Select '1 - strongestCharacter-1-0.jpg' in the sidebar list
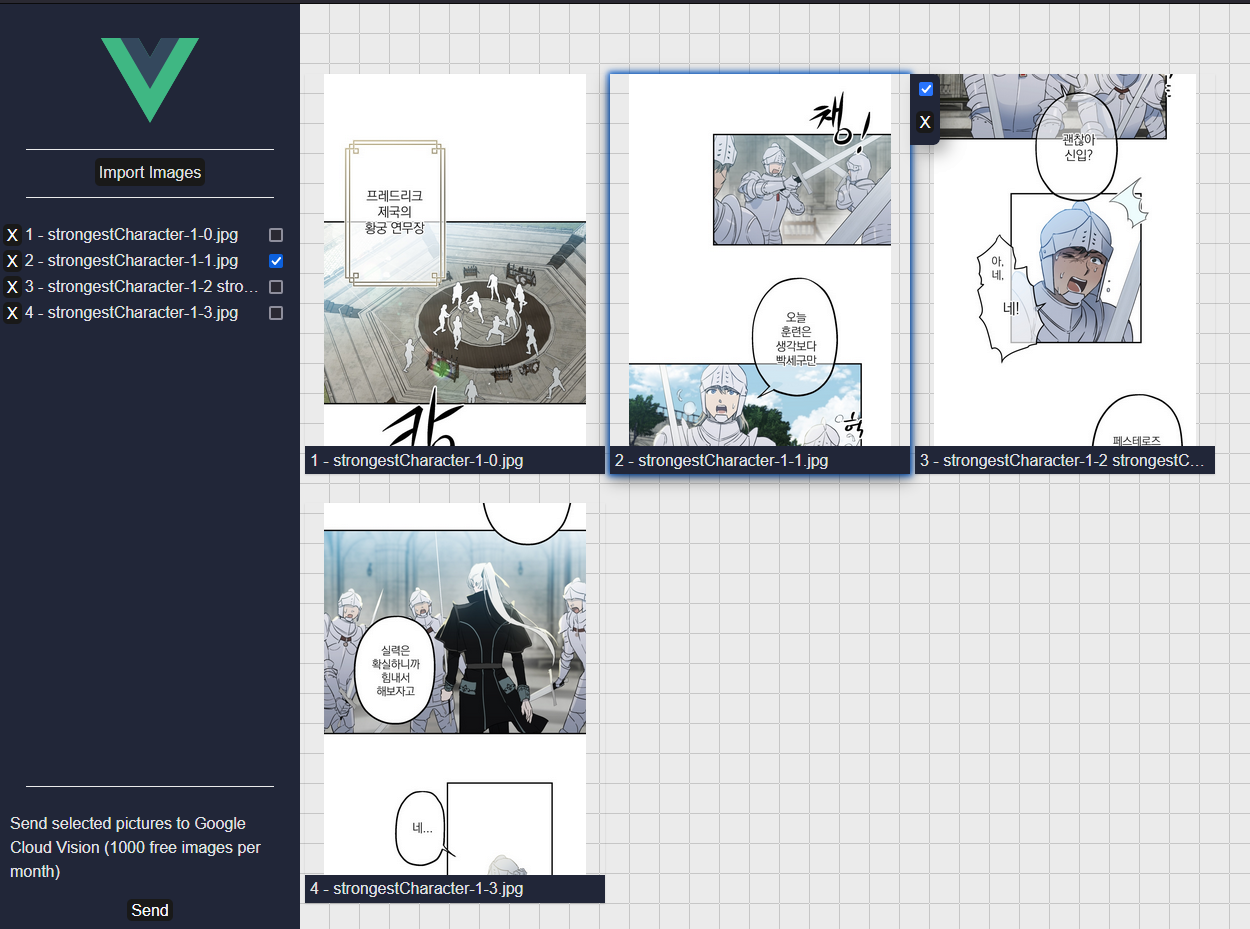The width and height of the screenshot is (1250, 929). [132, 235]
